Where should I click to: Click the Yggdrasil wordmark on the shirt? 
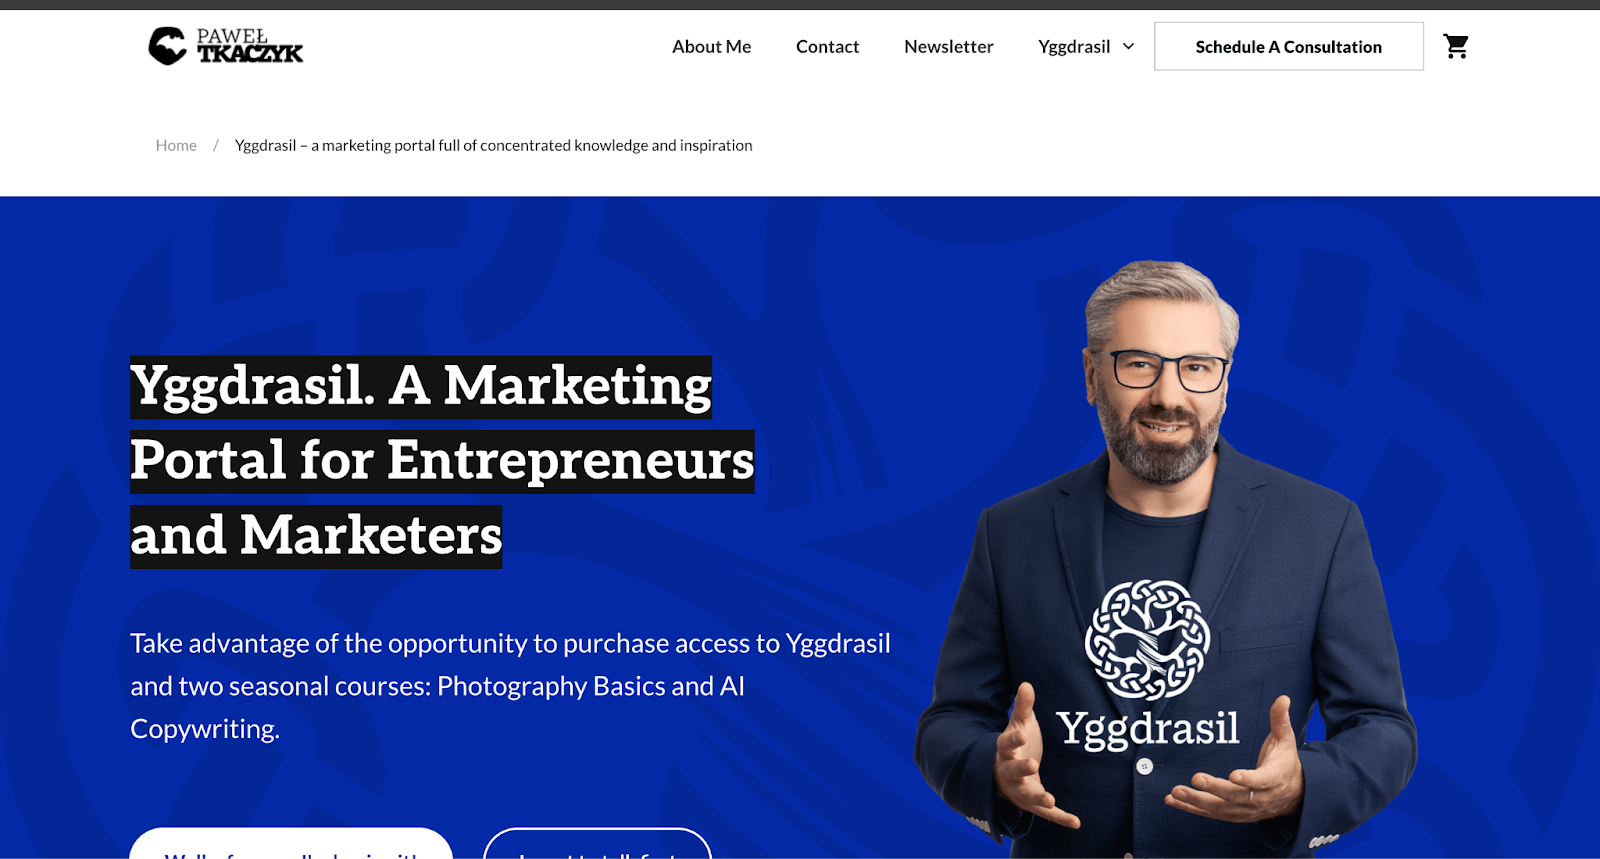[x=1148, y=729]
